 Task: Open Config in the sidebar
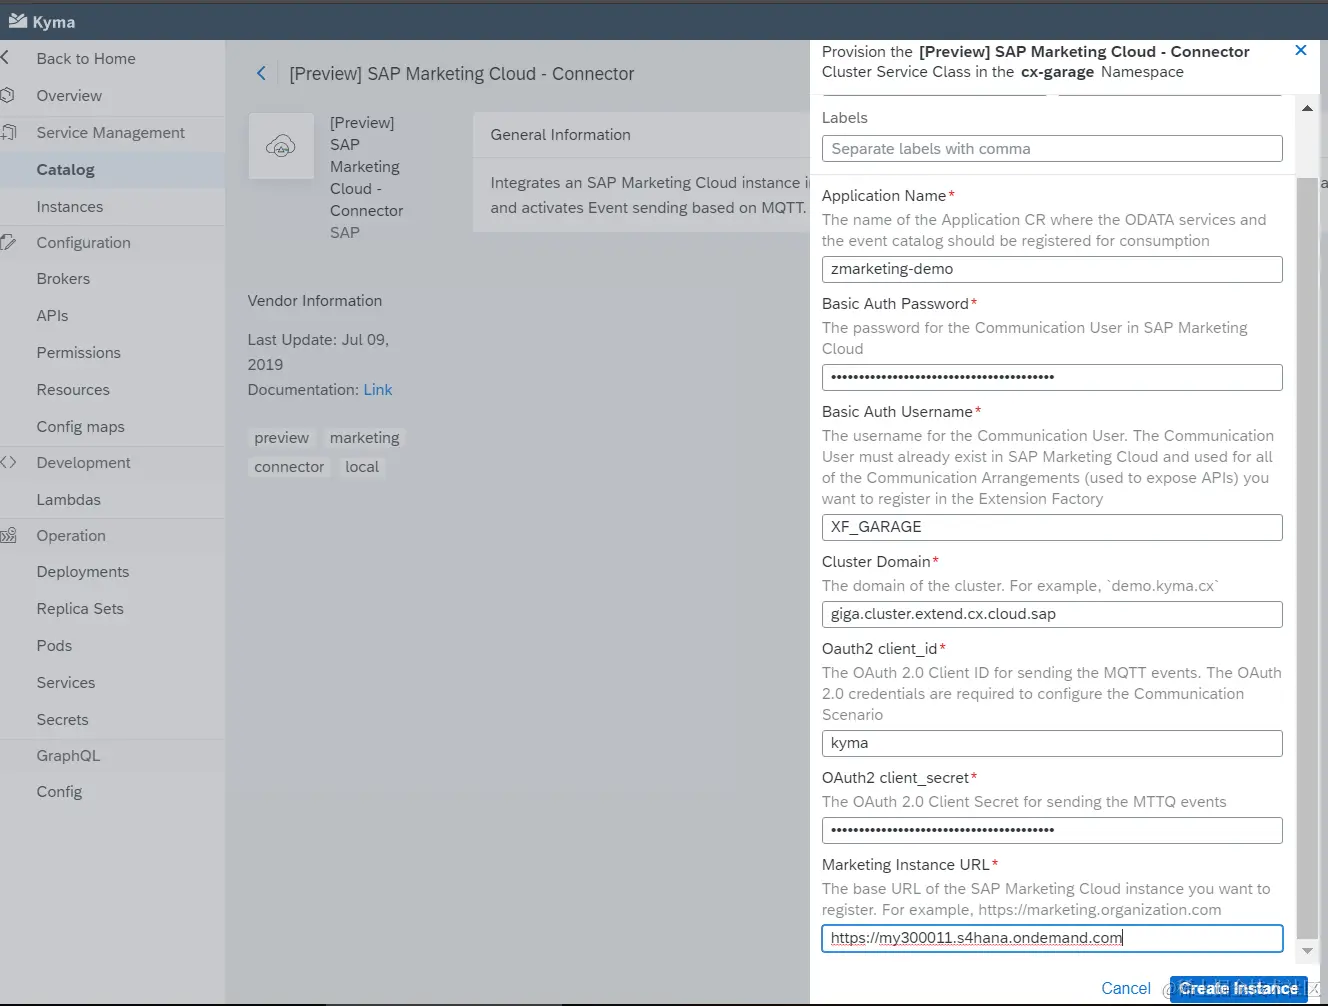59,791
